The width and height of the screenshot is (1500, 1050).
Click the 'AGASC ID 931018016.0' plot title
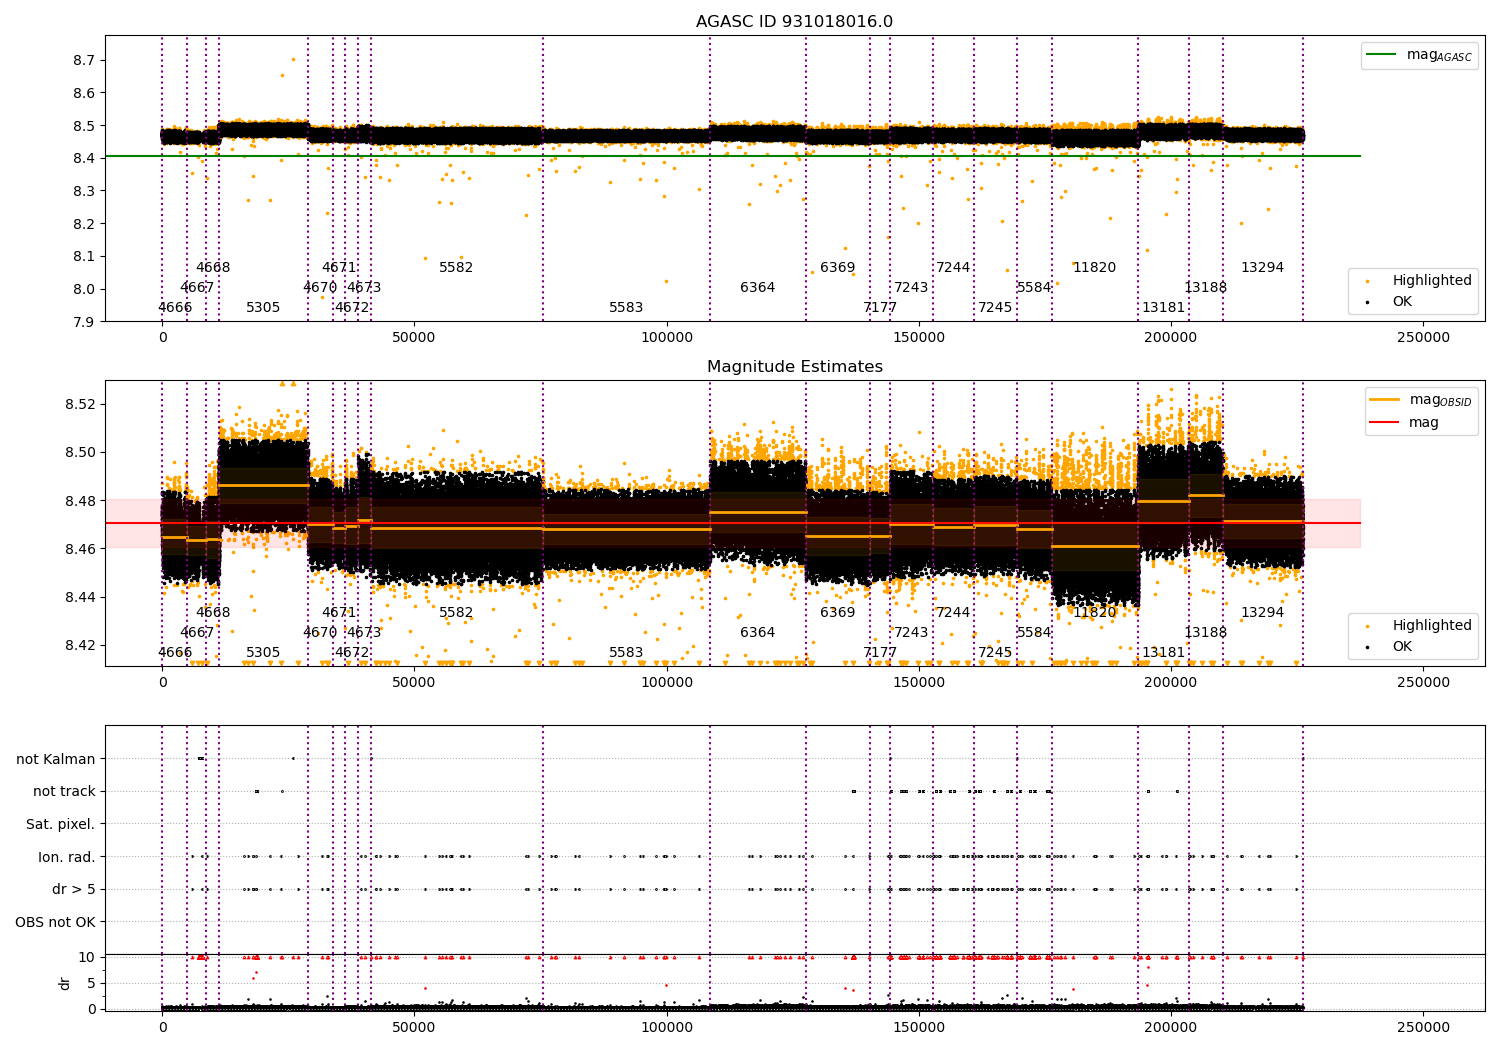coord(794,22)
